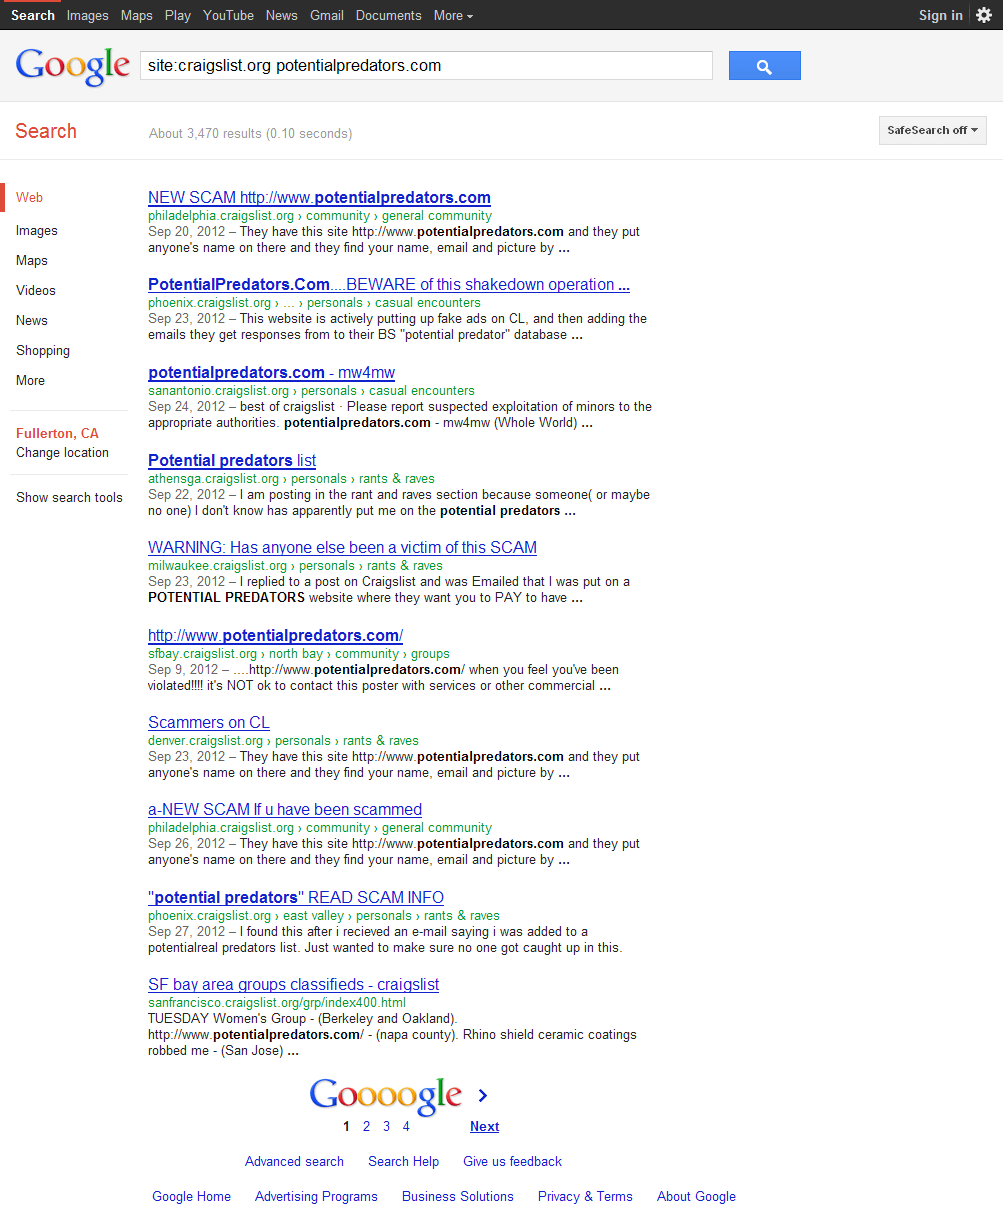Click Give us feedback link

pyautogui.click(x=512, y=1161)
